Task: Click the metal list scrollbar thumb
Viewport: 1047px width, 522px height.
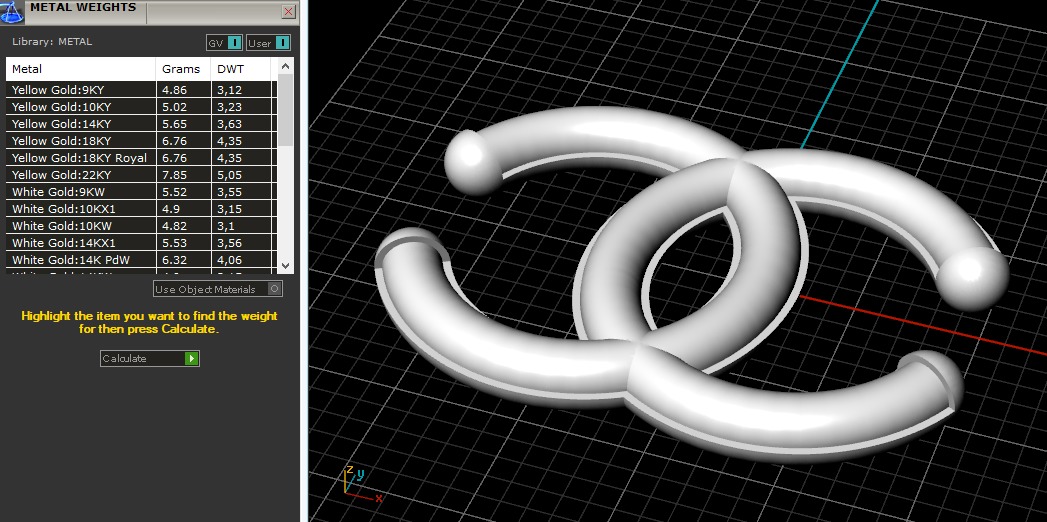Action: coord(285,110)
